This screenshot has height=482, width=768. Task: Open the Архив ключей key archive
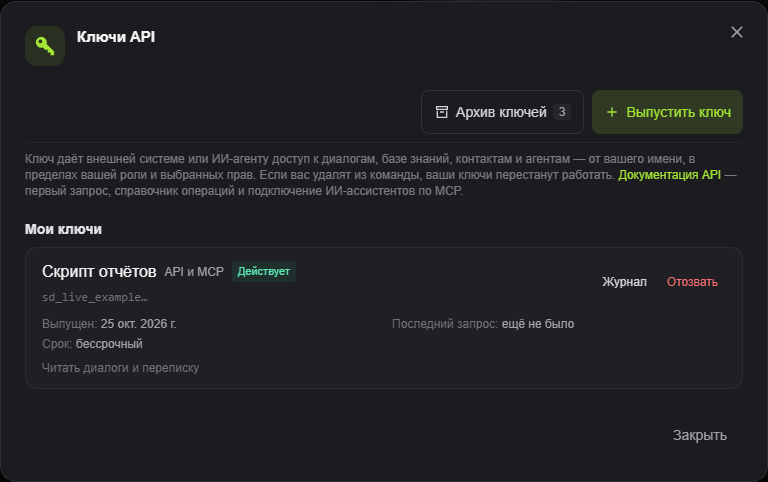tap(503, 112)
